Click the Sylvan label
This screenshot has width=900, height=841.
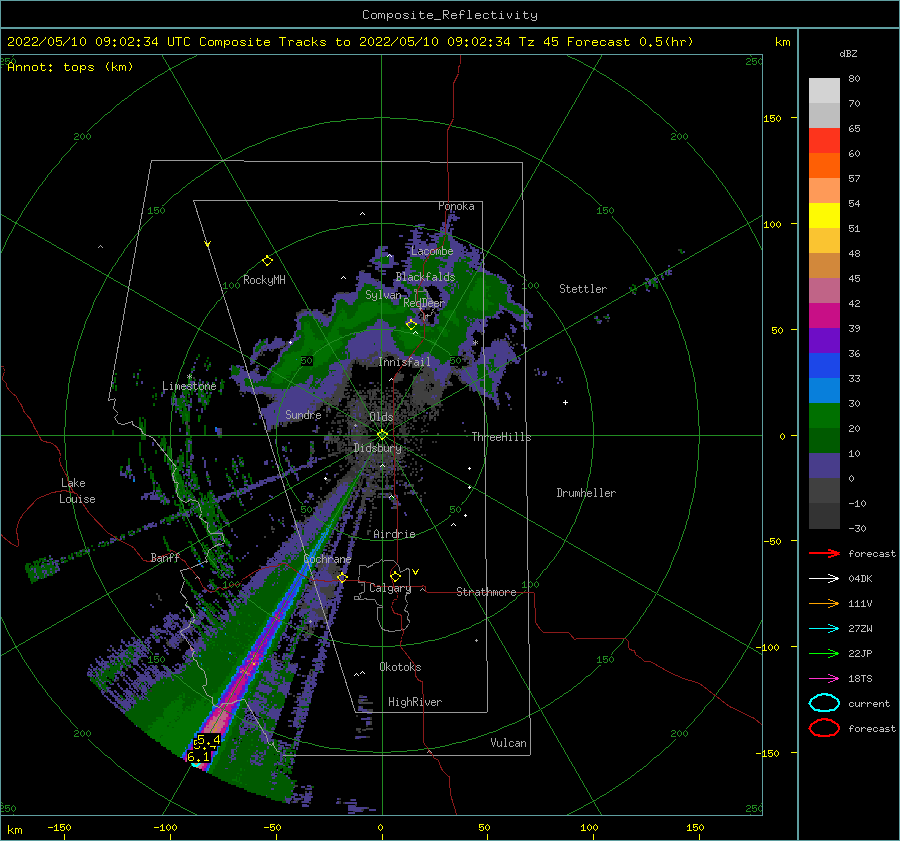pyautogui.click(x=383, y=295)
